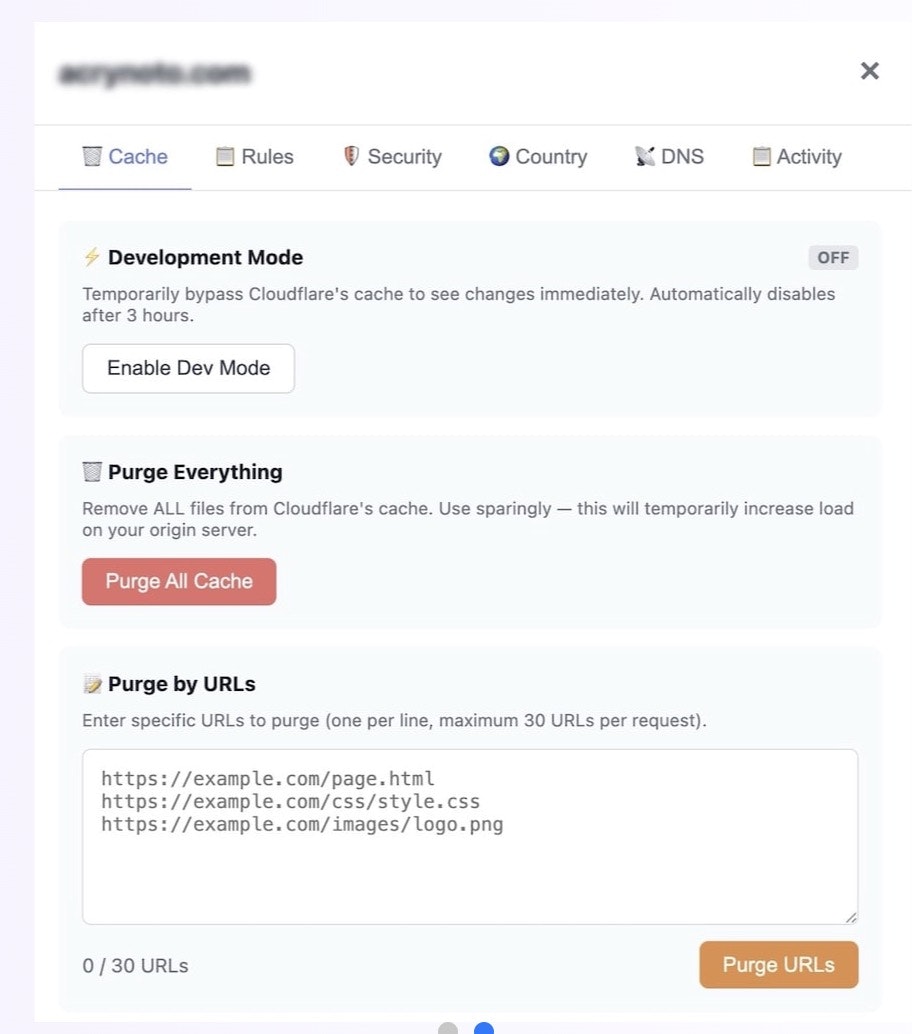Click the Security shield icon
Screen dimensions: 912x1034
350,156
